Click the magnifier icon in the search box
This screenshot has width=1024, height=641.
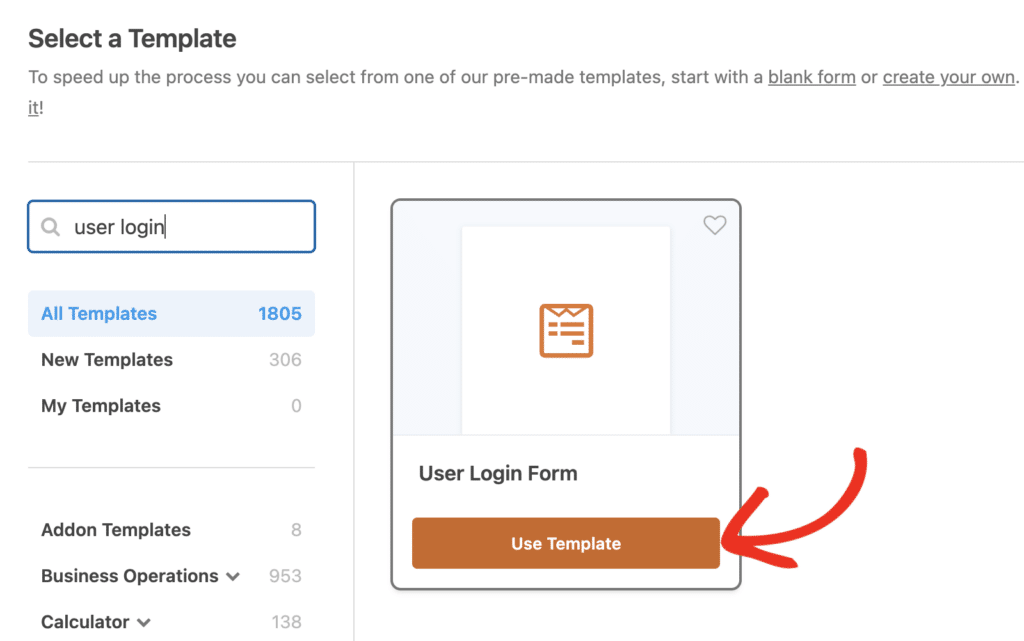point(50,228)
